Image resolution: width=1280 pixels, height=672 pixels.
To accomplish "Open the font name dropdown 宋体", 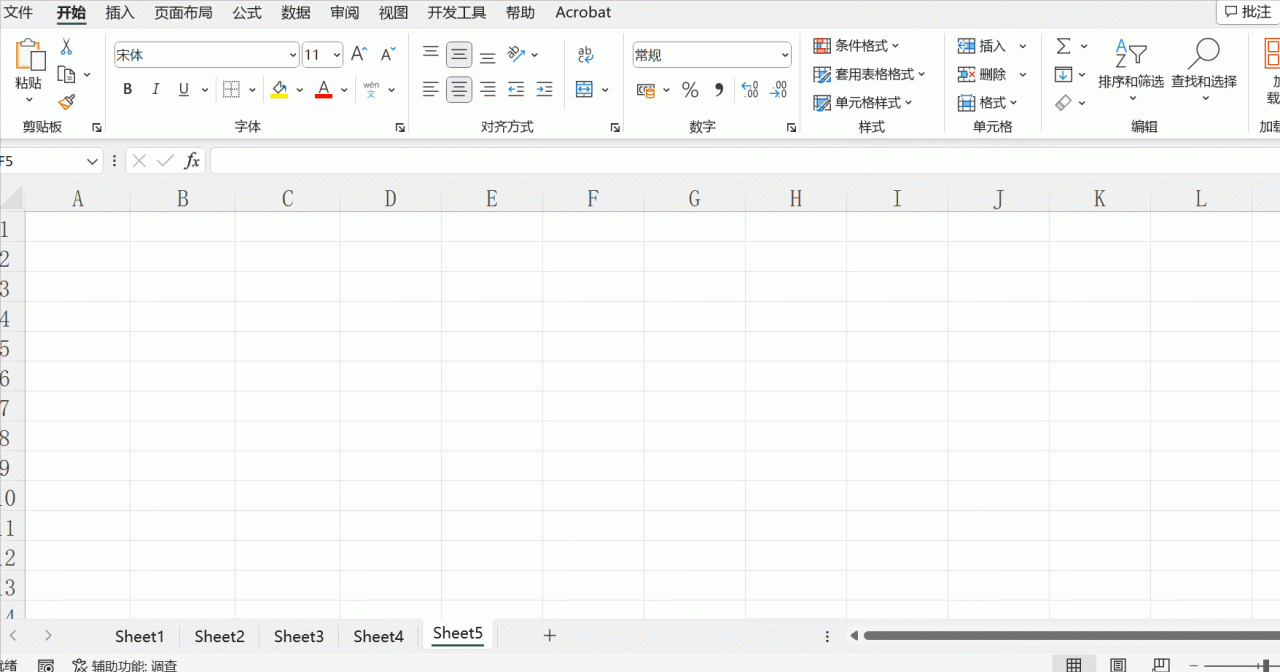I will coord(293,55).
